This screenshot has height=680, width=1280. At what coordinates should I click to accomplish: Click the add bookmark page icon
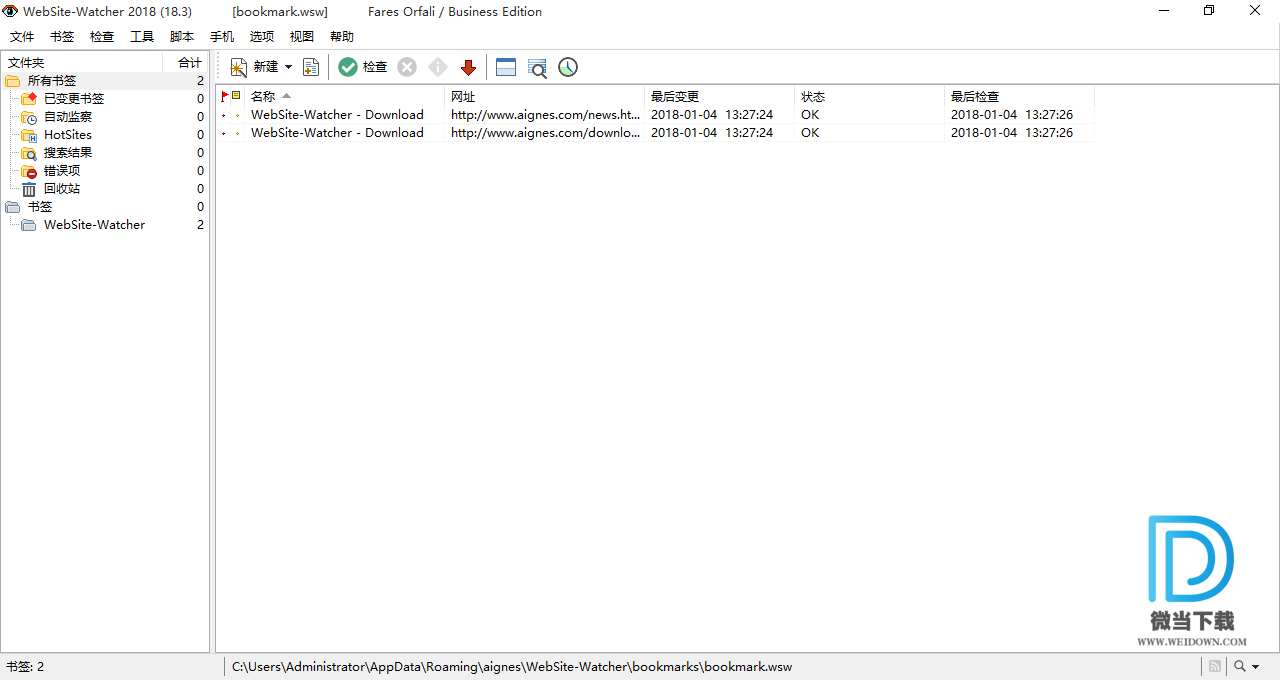click(311, 67)
